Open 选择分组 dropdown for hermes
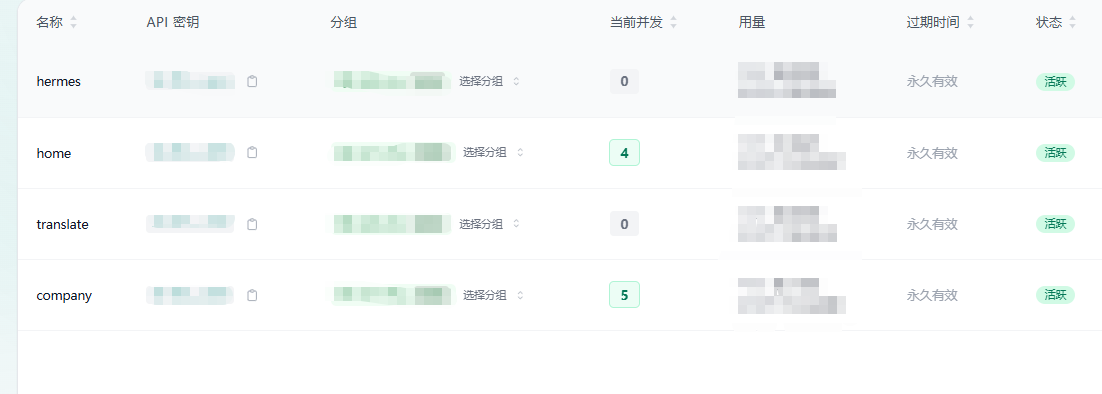The width and height of the screenshot is (1102, 394). (490, 81)
